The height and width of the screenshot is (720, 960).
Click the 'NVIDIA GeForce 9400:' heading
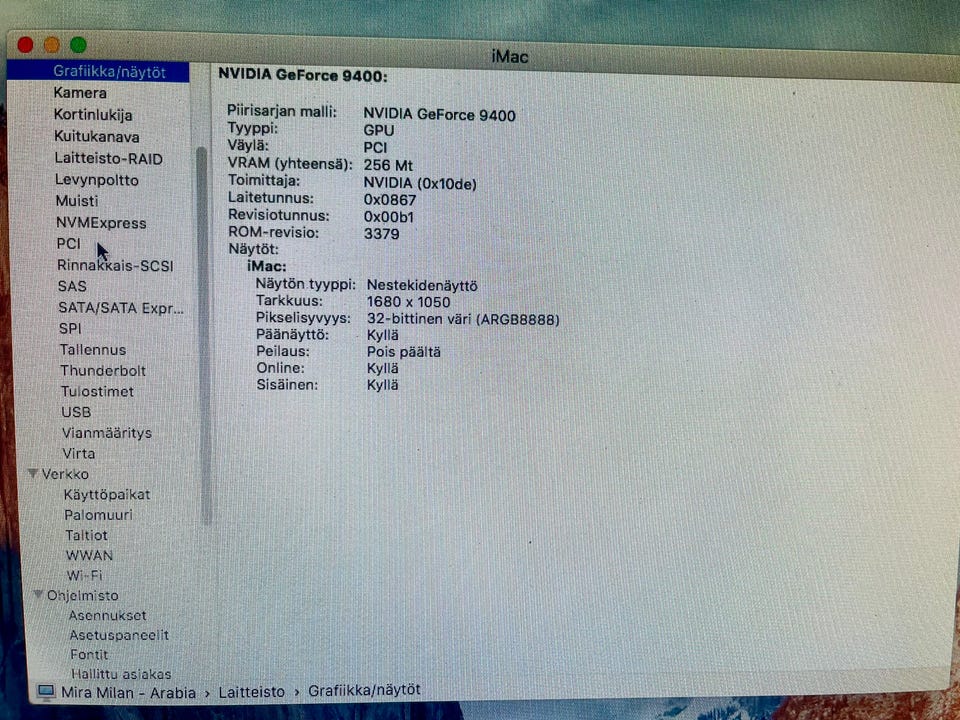click(x=303, y=75)
